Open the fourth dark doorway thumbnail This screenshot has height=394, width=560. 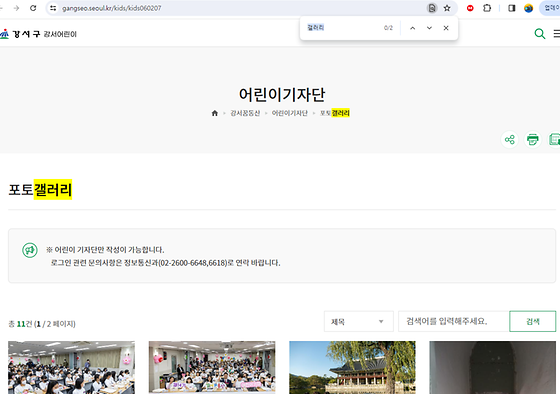pos(492,368)
